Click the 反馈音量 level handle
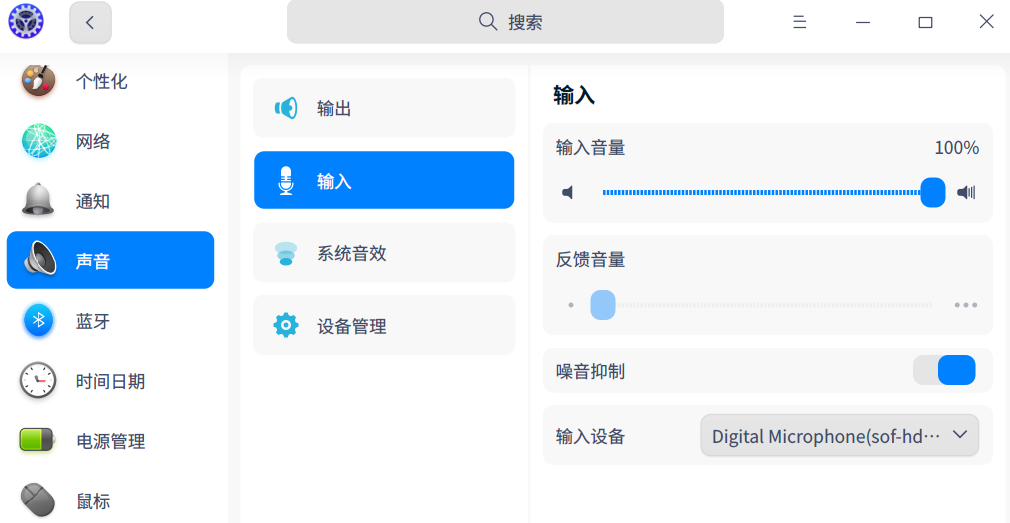 point(603,305)
